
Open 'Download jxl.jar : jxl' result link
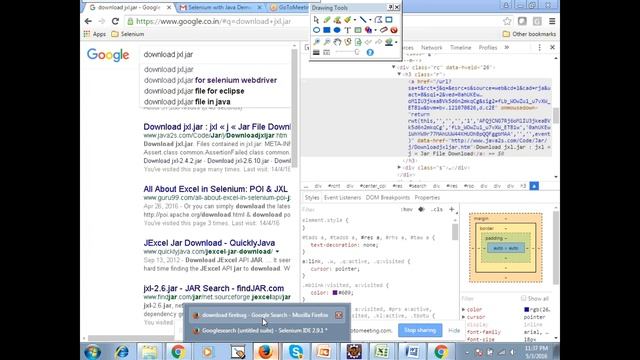coord(217,127)
